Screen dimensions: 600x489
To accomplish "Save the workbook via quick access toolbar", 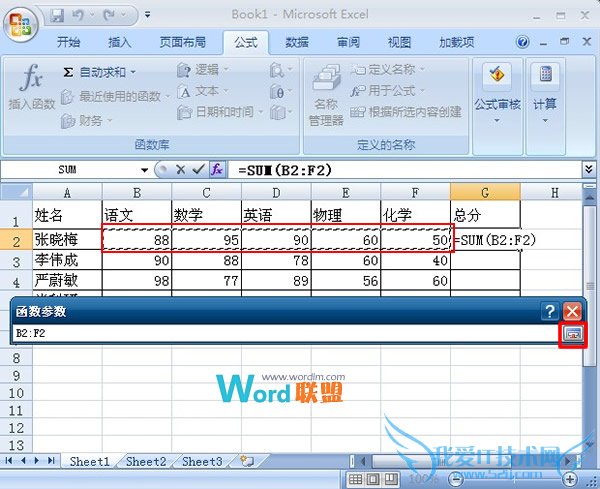I will pyautogui.click(x=57, y=15).
